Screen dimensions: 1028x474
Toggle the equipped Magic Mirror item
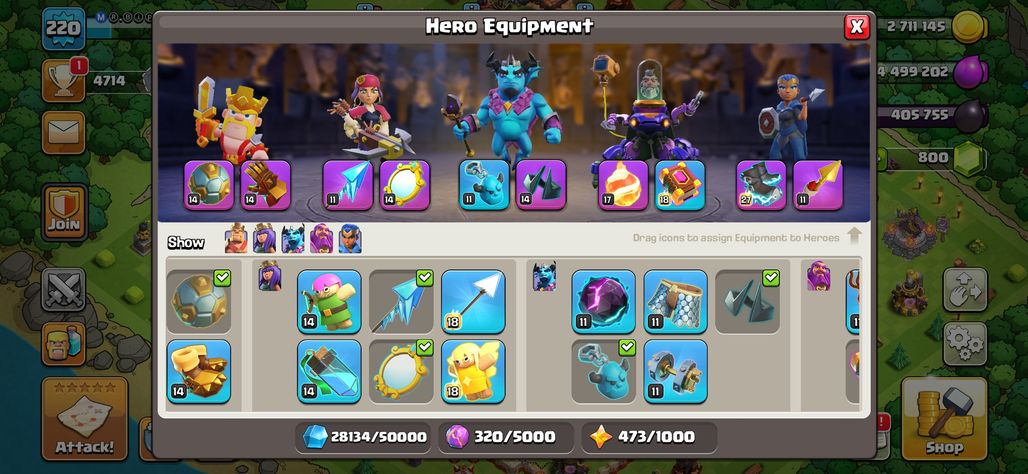[401, 371]
